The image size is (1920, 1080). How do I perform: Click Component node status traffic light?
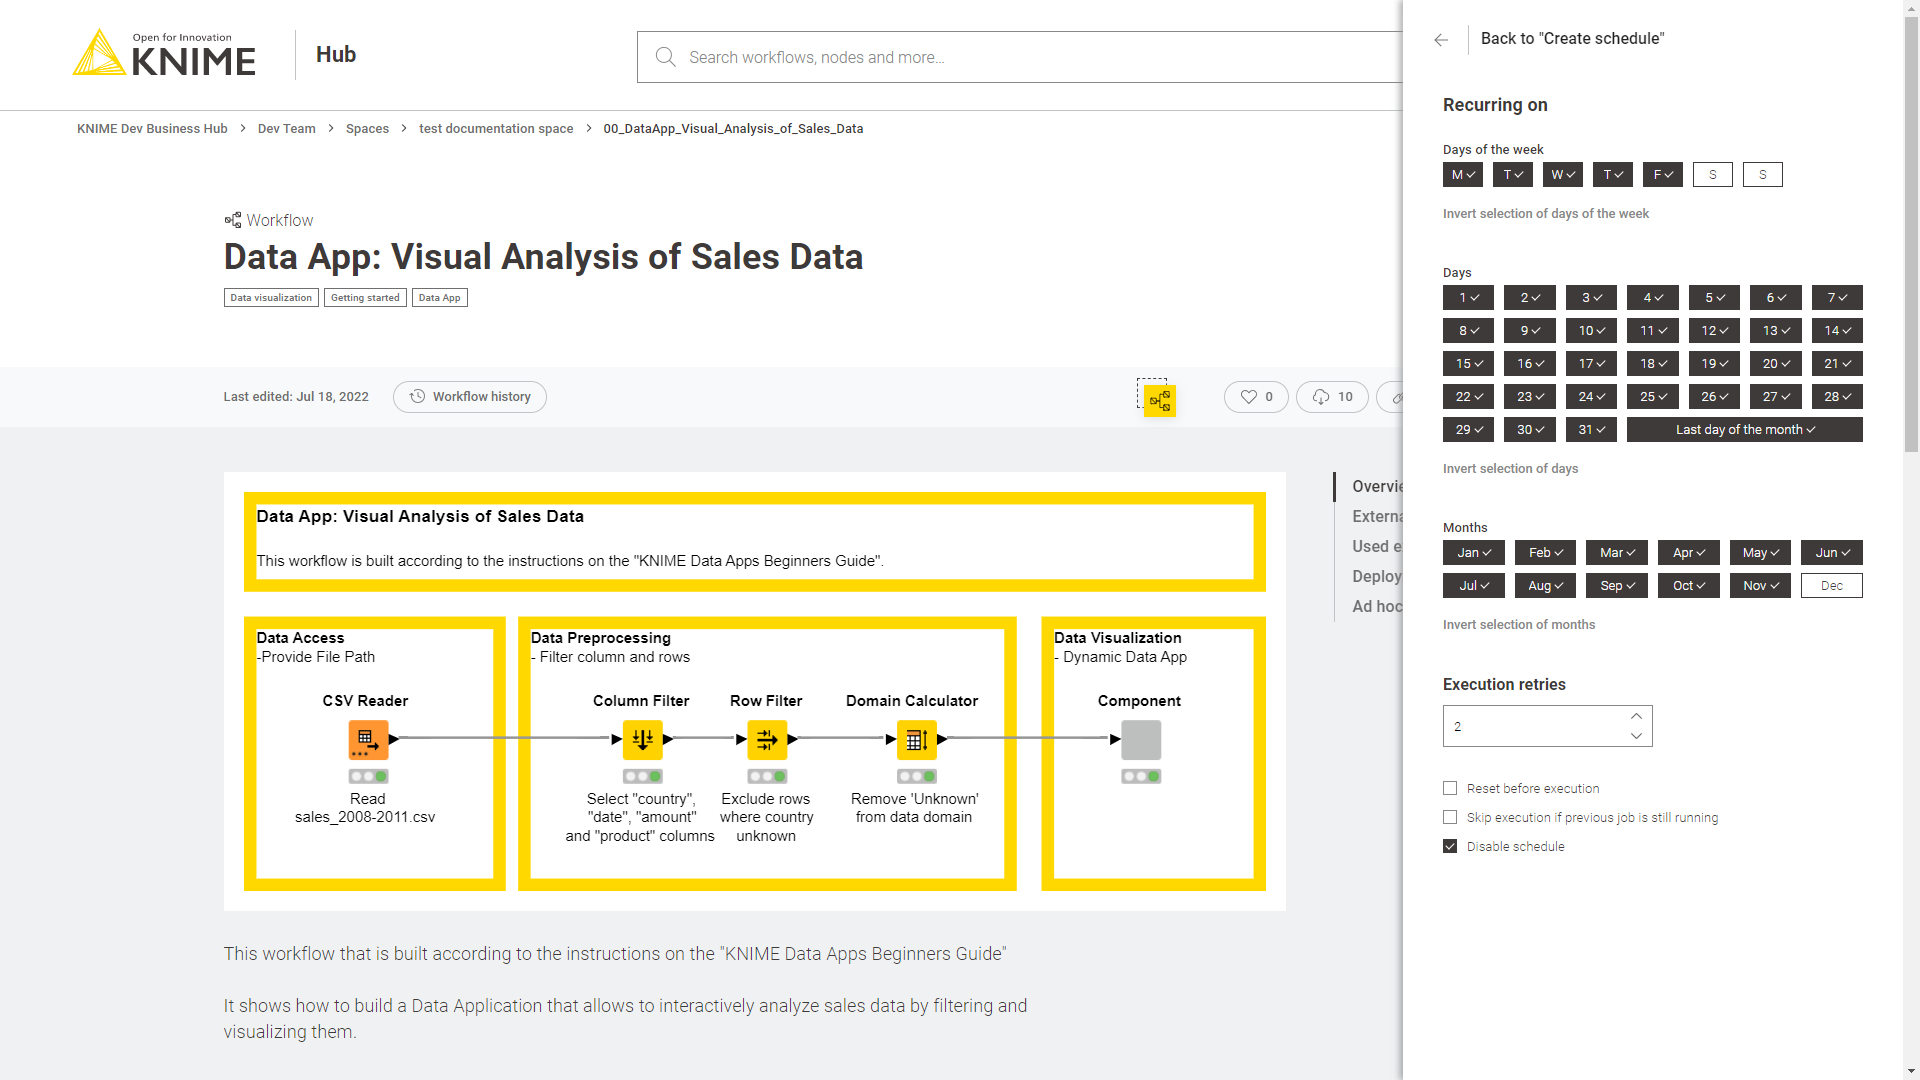tap(1141, 776)
